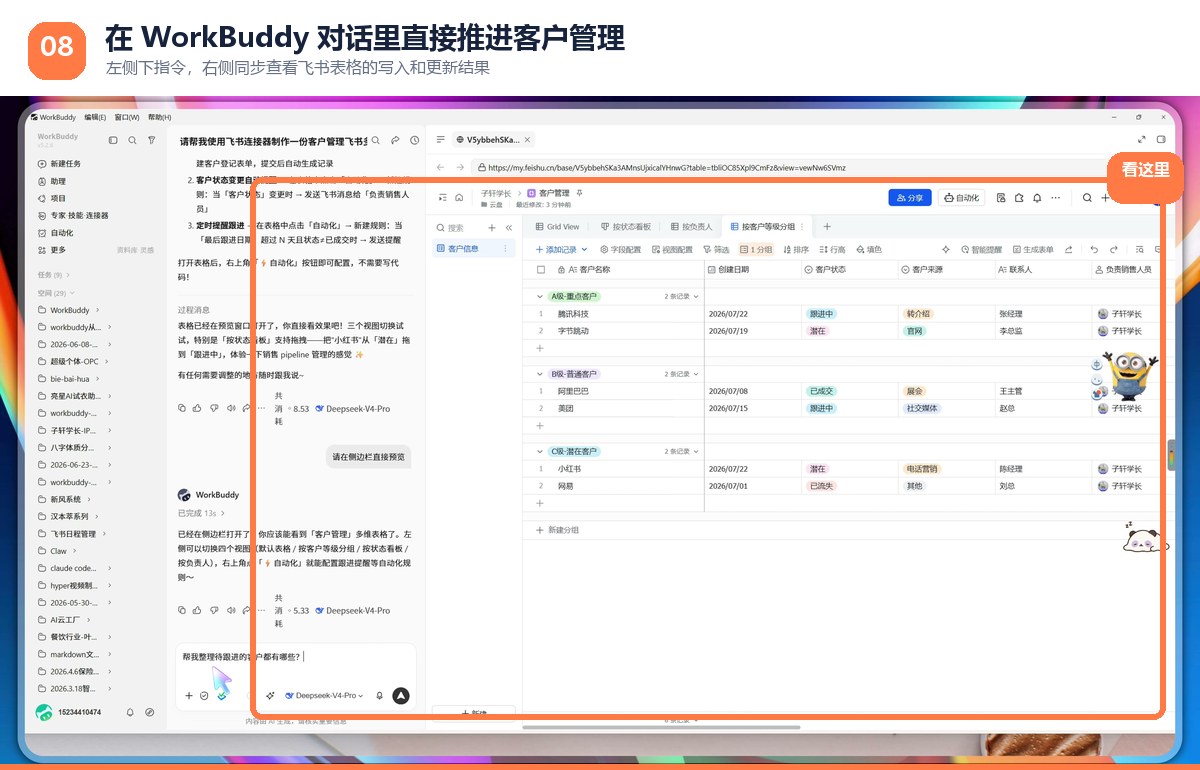Copy the reply that used 8.53
1200x770 pixels.
181,408
